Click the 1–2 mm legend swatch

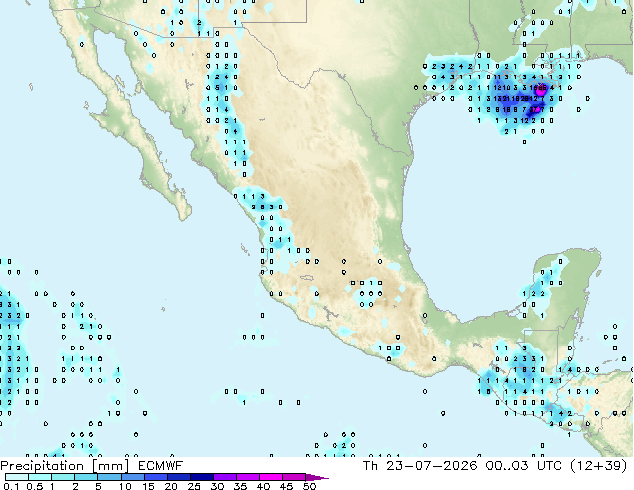(x=63, y=477)
